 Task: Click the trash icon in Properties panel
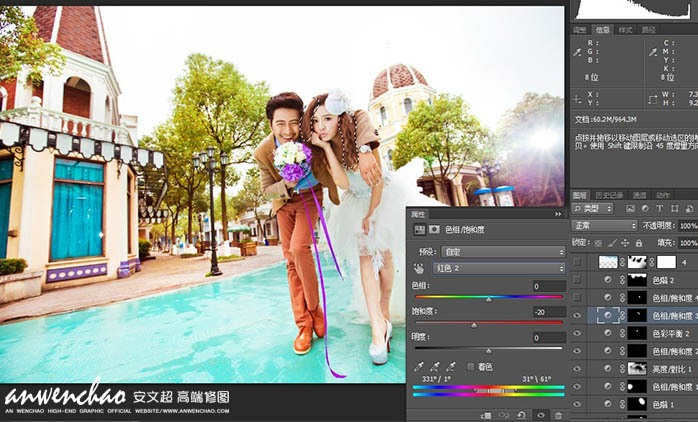point(558,415)
